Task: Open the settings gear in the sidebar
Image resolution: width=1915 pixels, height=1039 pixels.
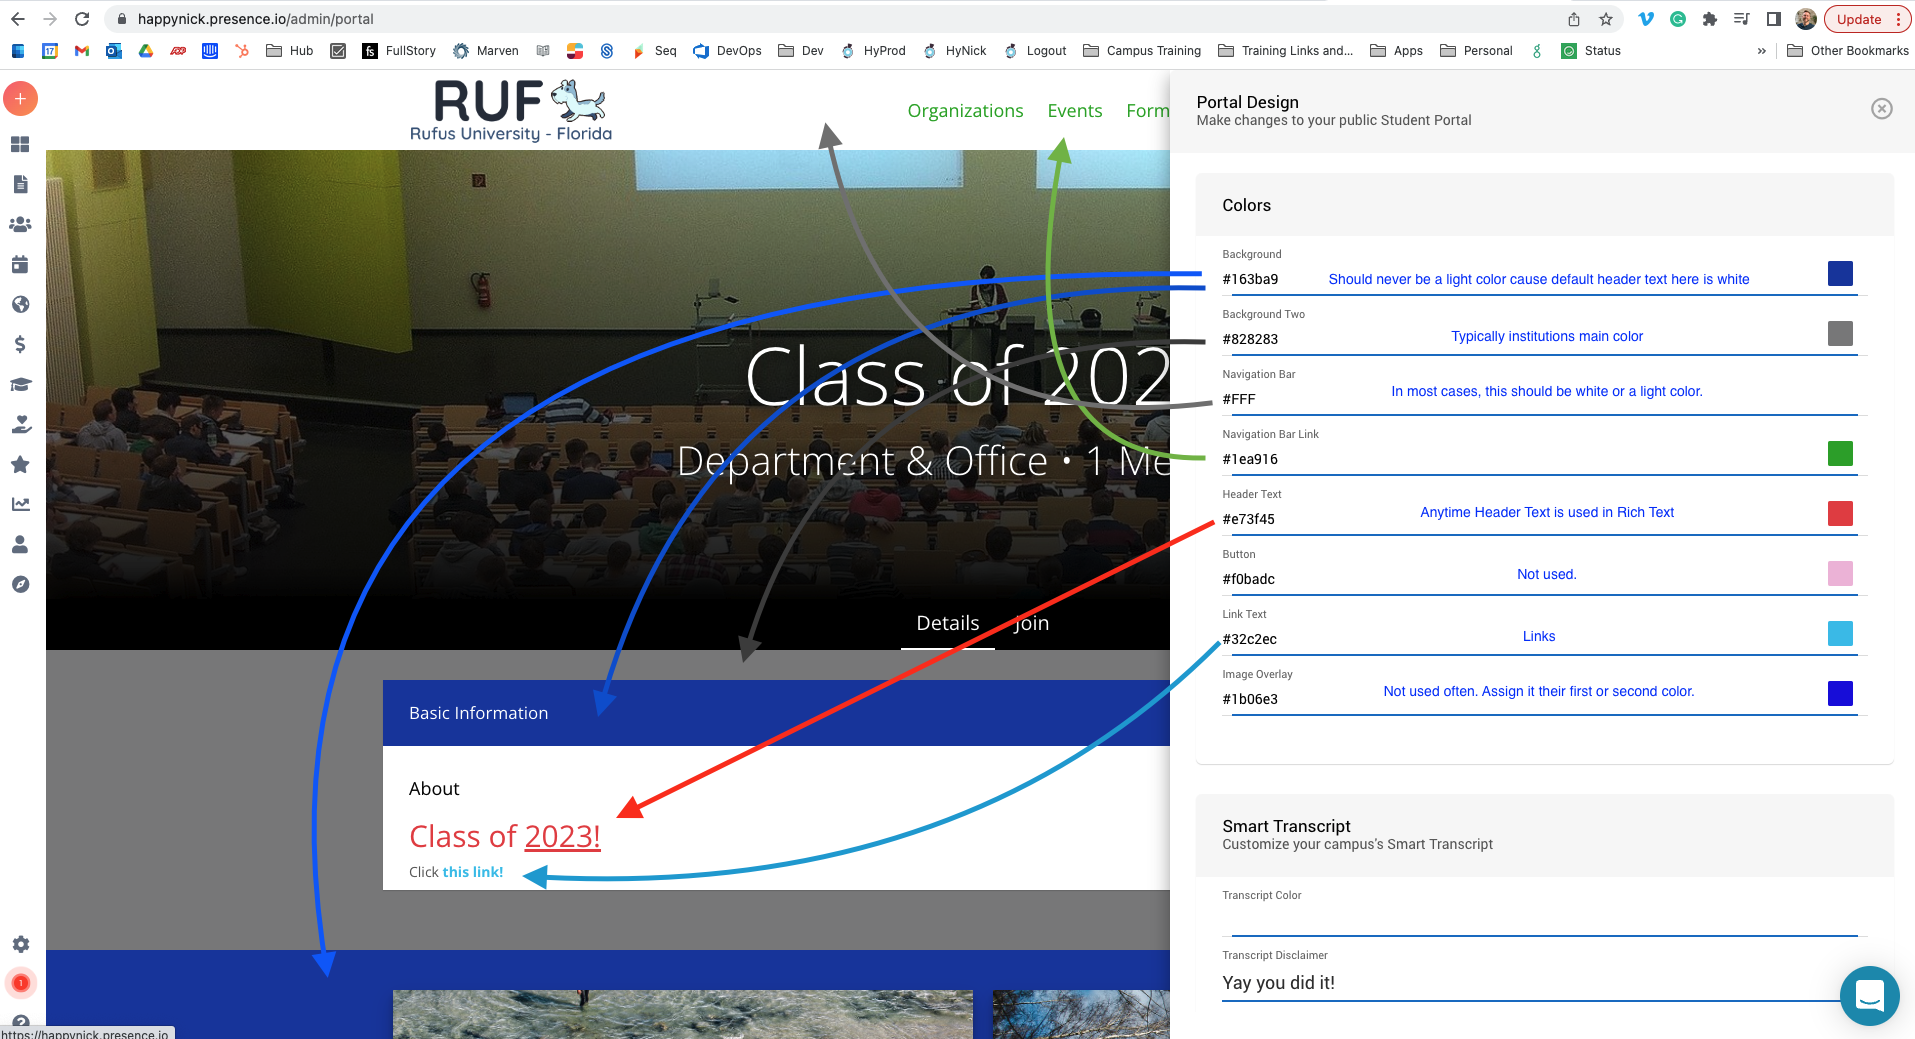Action: click(x=20, y=943)
